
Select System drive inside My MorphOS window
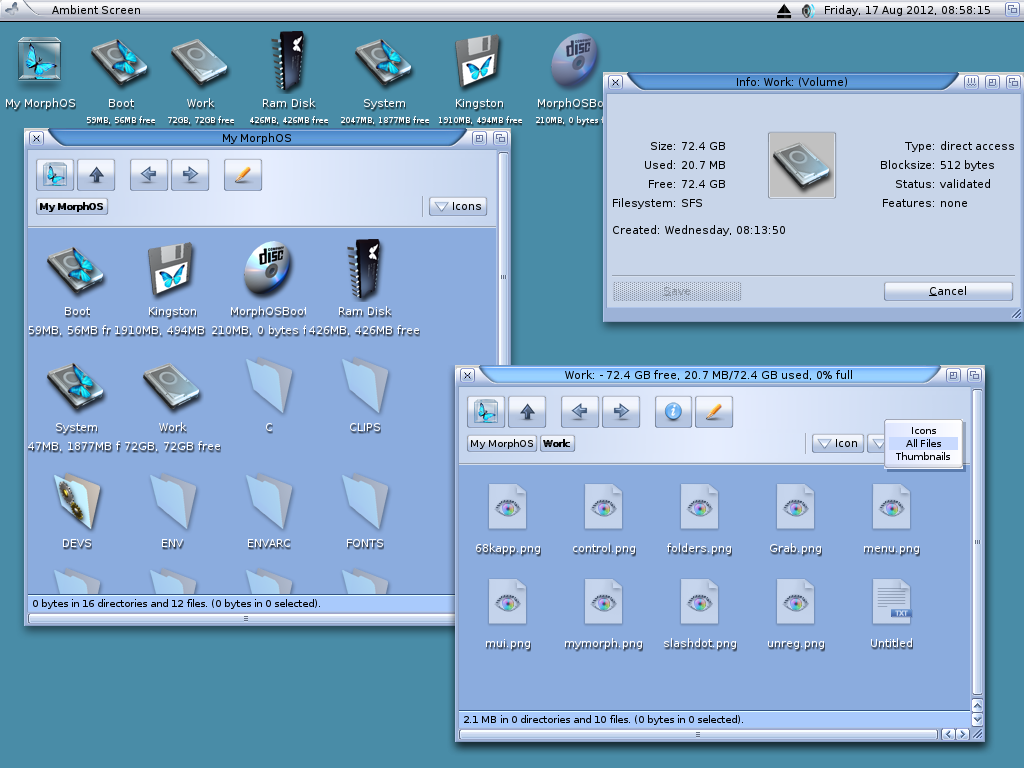coord(76,387)
